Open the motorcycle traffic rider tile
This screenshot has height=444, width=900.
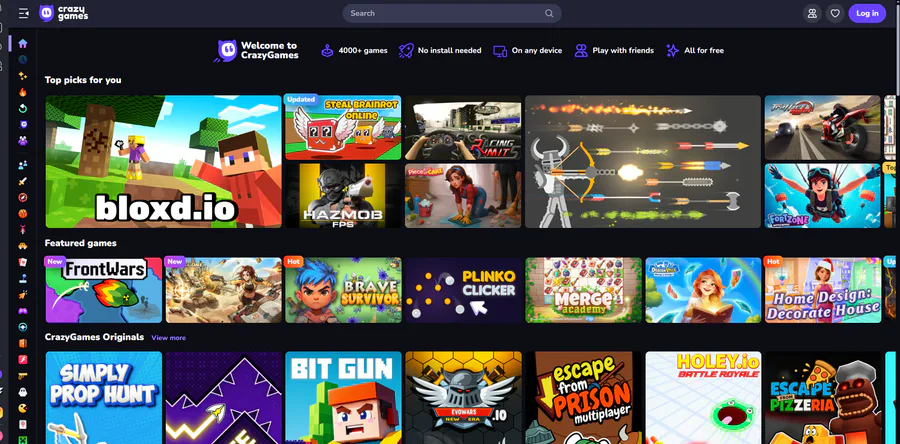823,127
